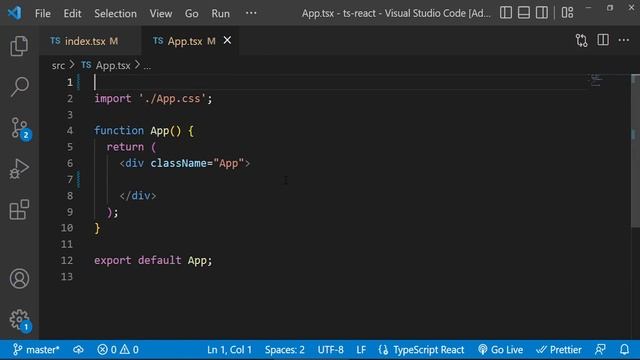The image size is (640, 360).
Task: Expand hidden menus with ellipsis in menu bar
Action: tap(251, 13)
